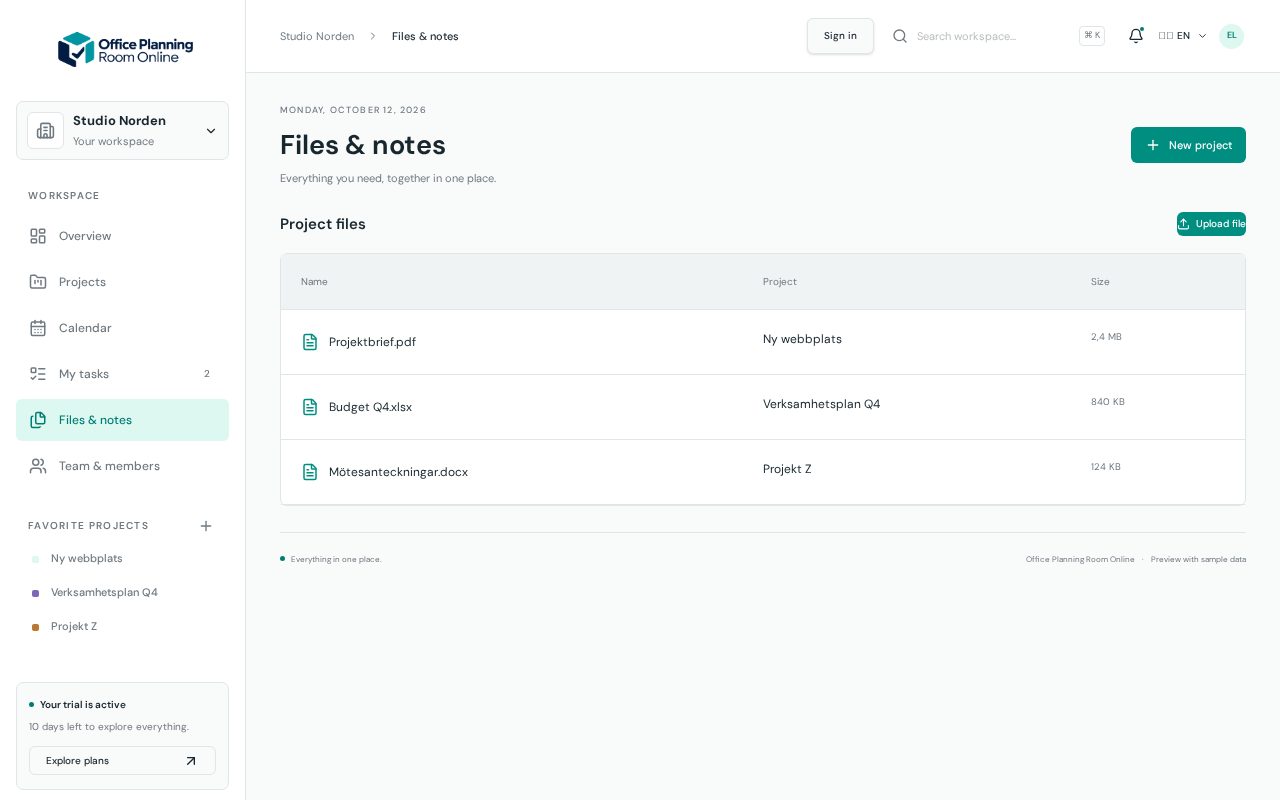Open the notifications bell

point(1136,36)
